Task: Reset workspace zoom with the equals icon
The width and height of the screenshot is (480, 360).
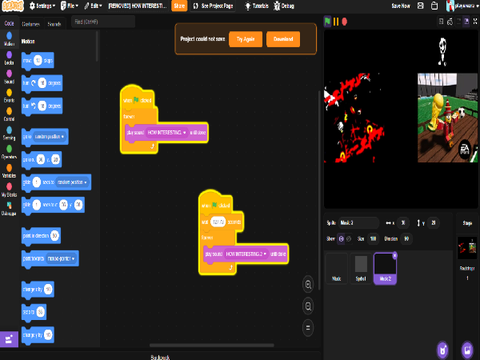Action: click(x=308, y=328)
